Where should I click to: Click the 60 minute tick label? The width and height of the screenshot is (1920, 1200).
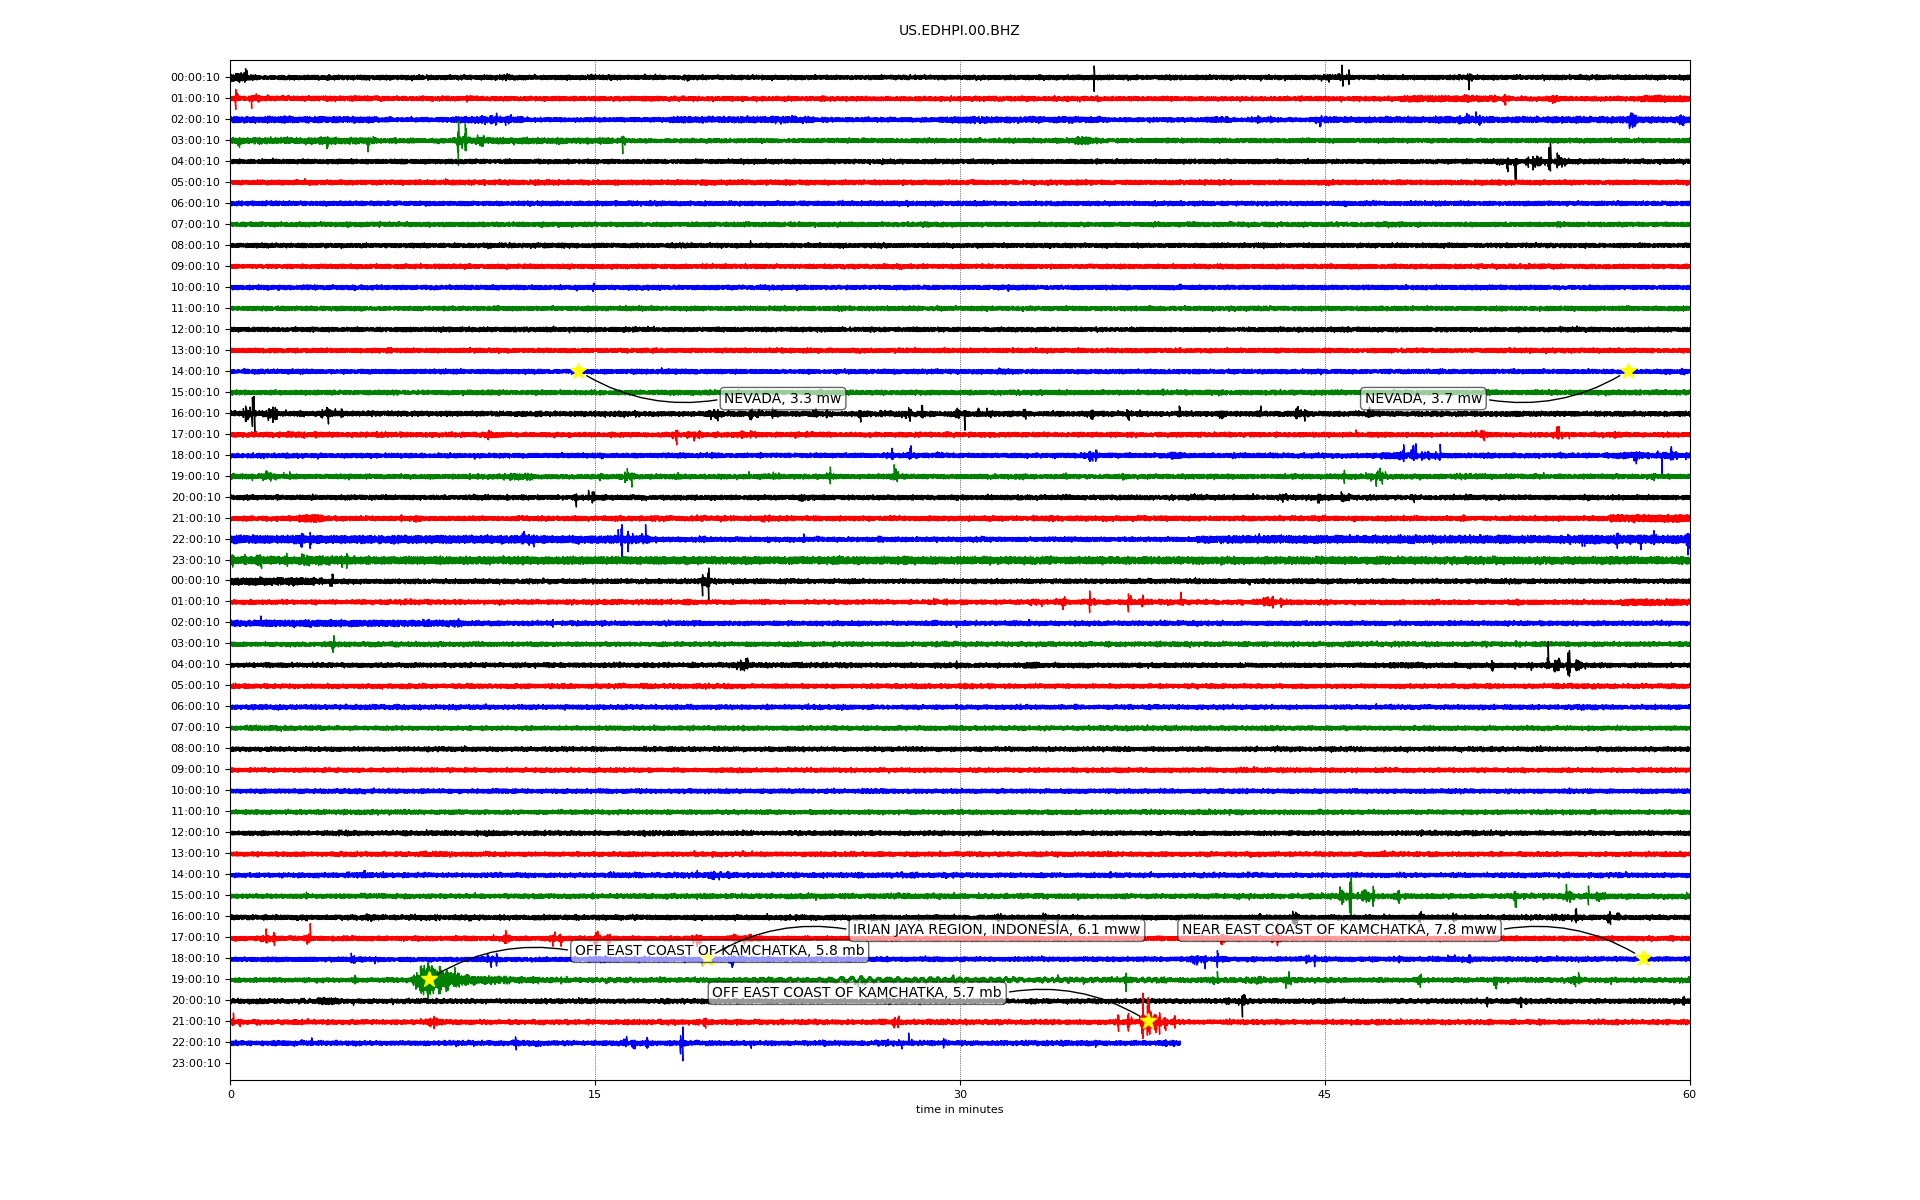point(1689,1094)
